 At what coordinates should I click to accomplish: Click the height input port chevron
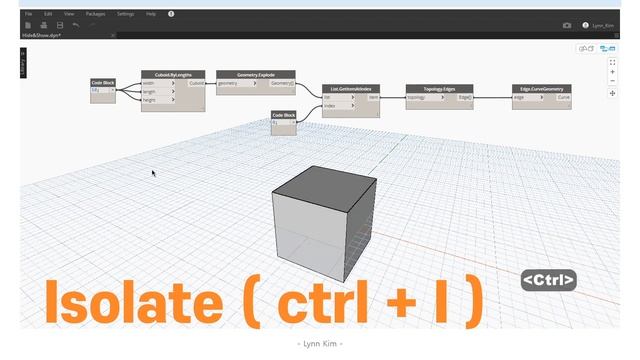pos(173,100)
